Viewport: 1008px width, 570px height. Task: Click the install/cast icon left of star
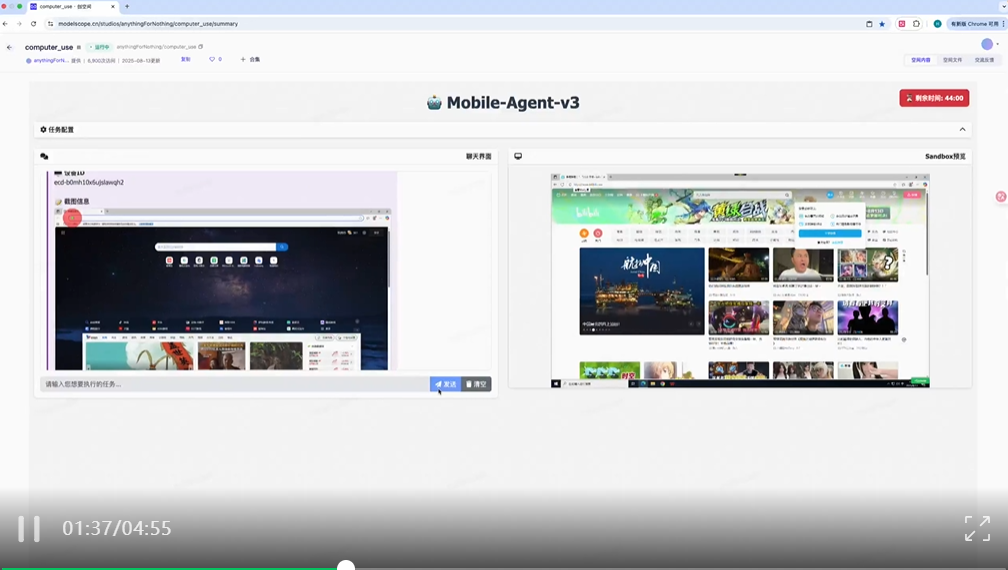[x=869, y=24]
